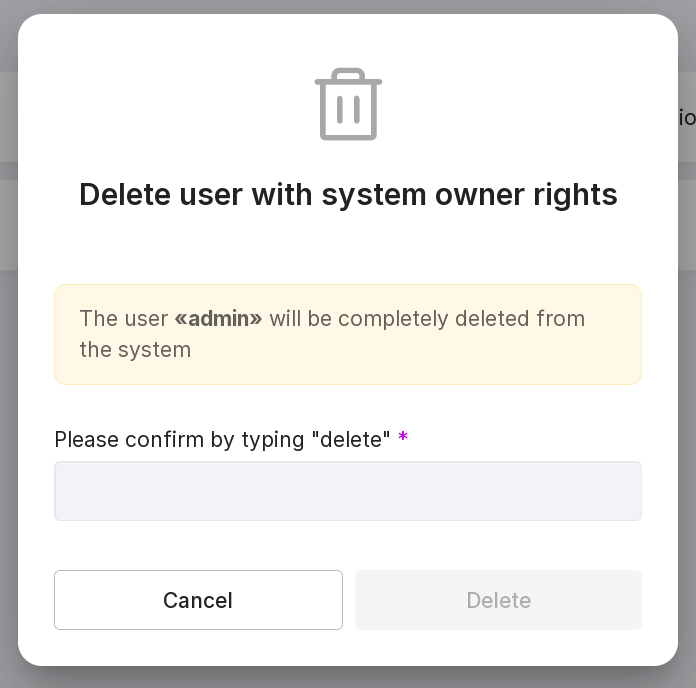Click the bold «admin» username
696x688 pixels.
[x=218, y=319]
